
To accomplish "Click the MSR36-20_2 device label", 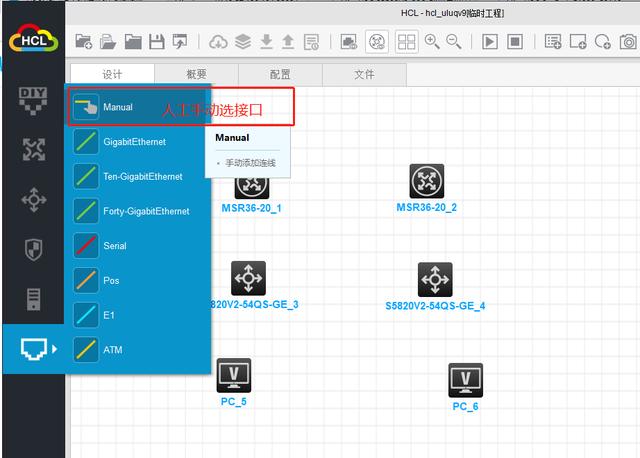I will point(427,207).
